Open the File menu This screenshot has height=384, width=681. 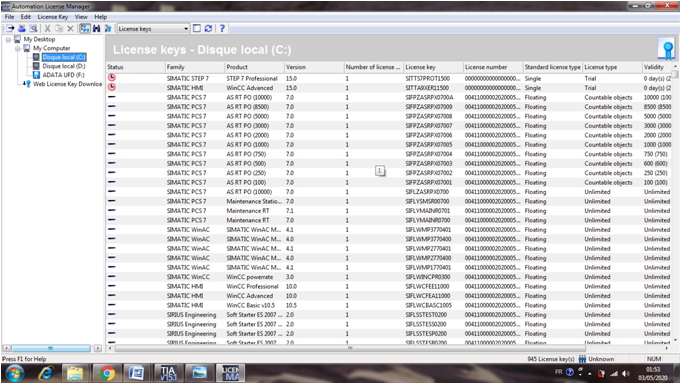coord(9,17)
